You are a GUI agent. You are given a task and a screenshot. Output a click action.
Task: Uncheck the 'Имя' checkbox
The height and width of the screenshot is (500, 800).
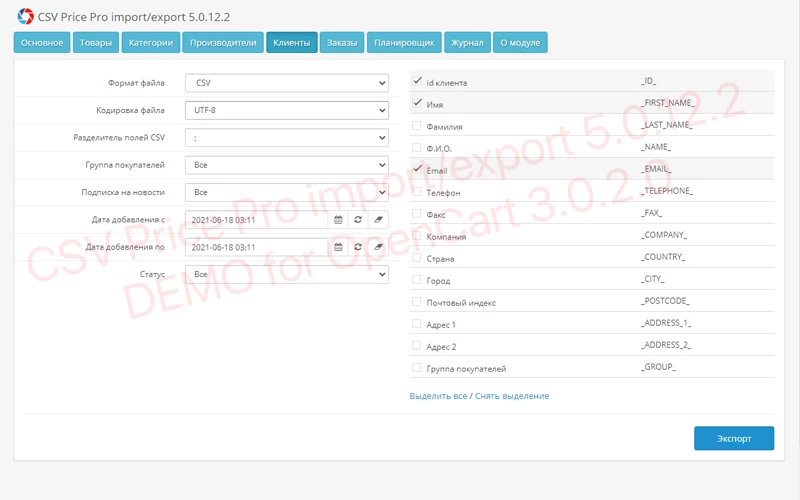pos(417,103)
